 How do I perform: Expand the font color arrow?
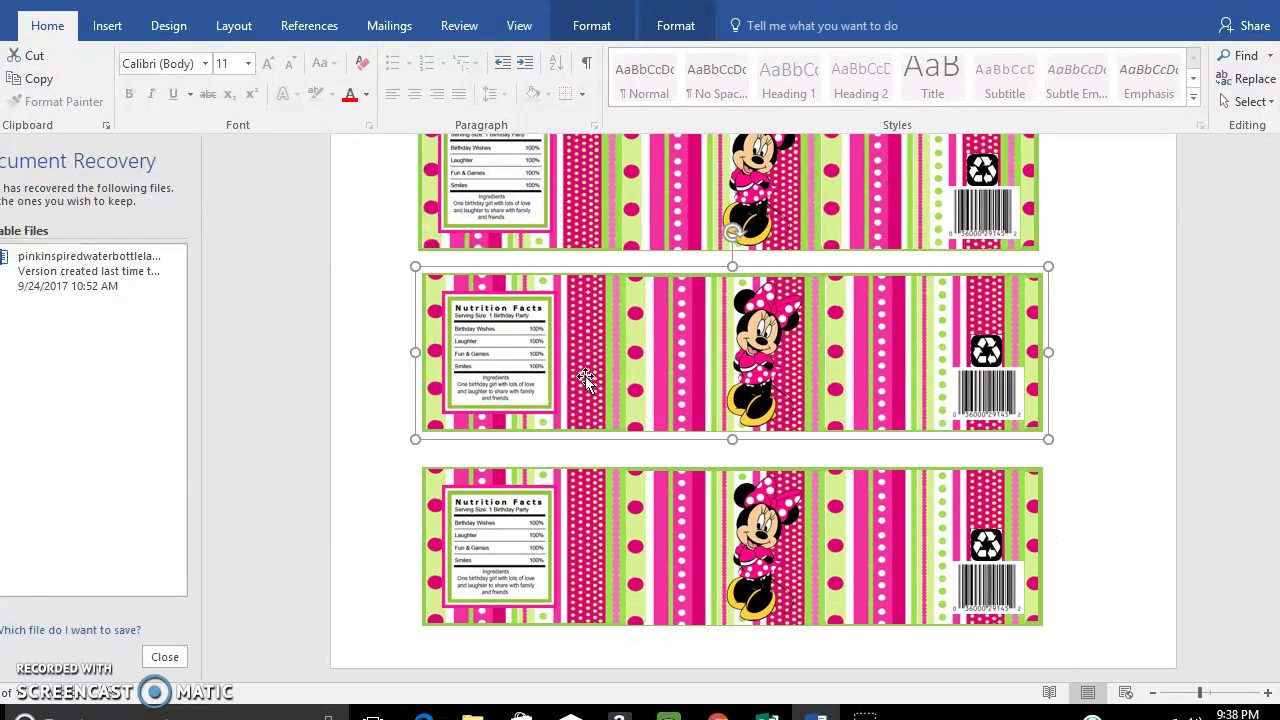[x=366, y=94]
